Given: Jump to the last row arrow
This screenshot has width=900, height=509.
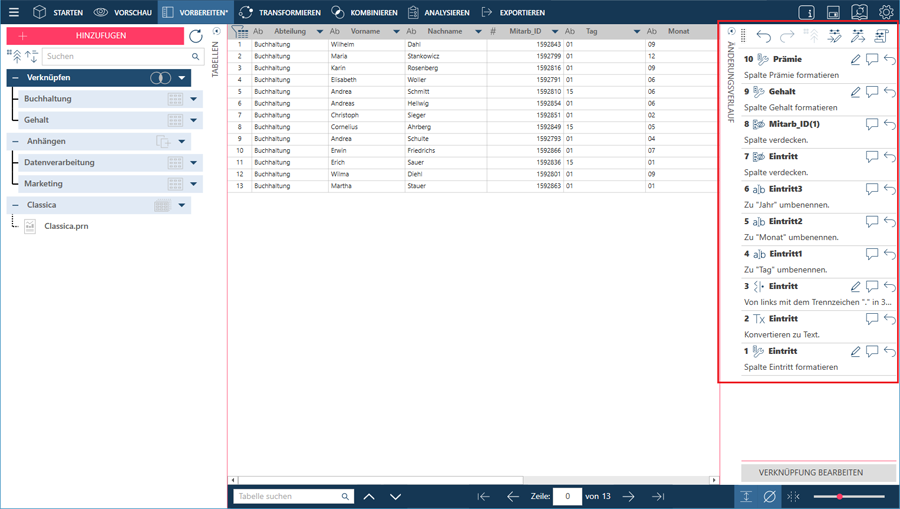Looking at the screenshot, I should [x=657, y=496].
